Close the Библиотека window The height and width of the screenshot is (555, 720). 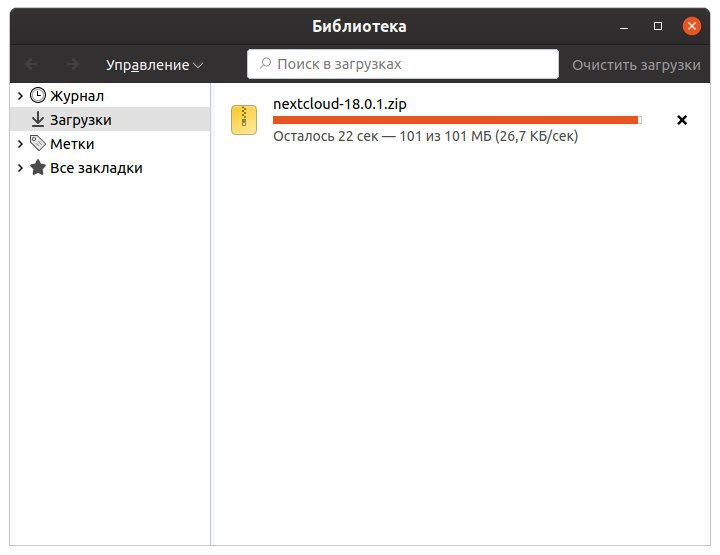[692, 26]
